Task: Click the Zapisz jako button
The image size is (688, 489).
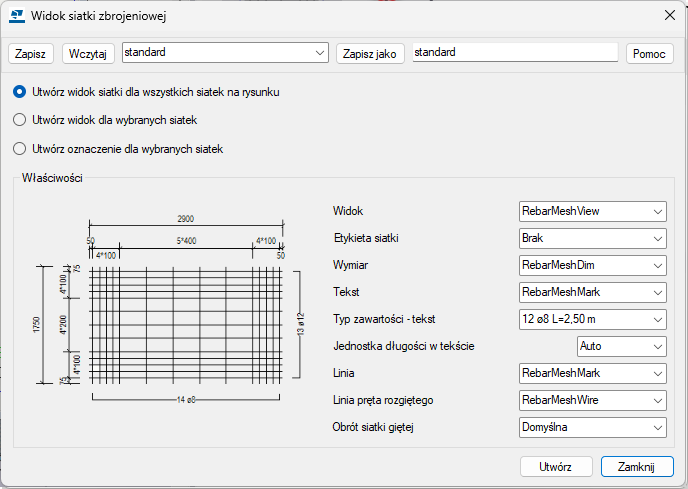Action: (371, 53)
